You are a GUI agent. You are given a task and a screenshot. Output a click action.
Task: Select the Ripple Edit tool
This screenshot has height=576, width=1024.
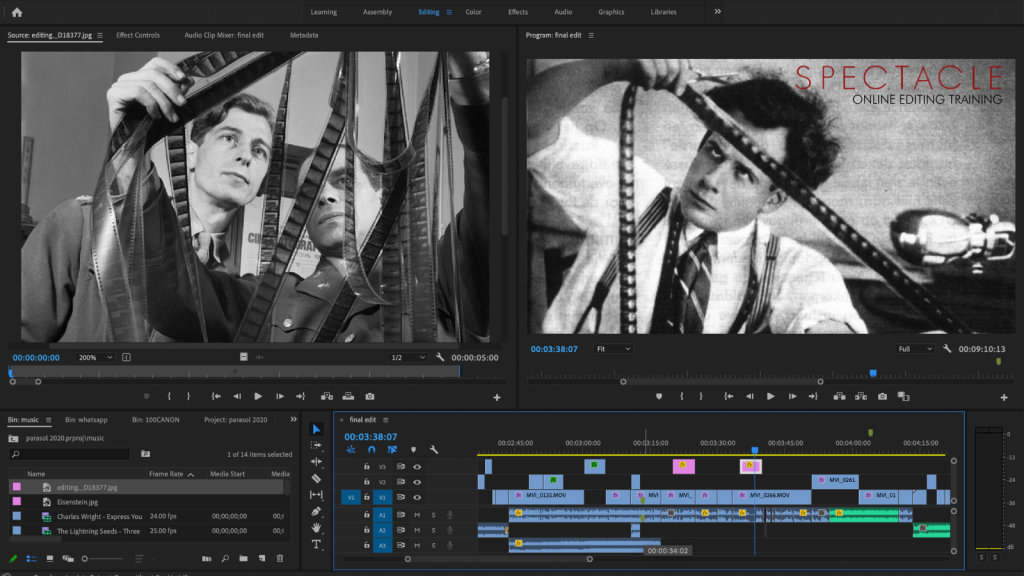[316, 462]
